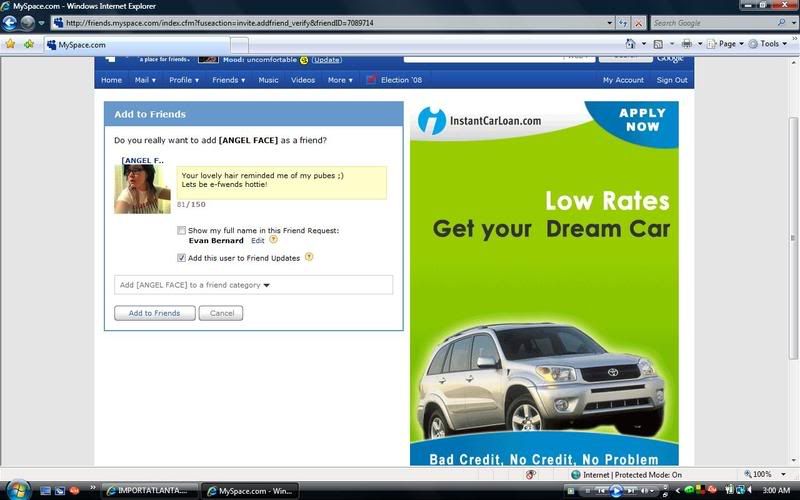
Task: Open the Profile menu in MySpace nav
Action: pos(183,80)
